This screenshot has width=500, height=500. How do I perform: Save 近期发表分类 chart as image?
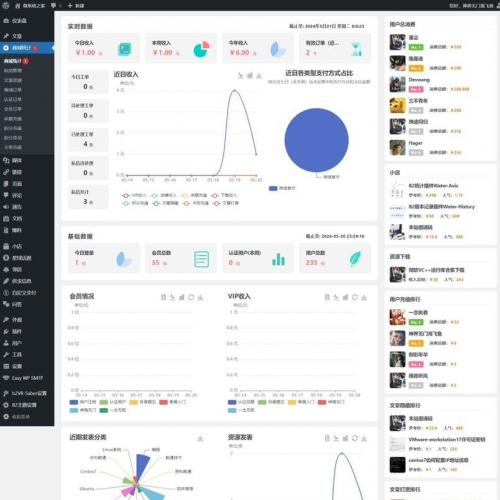tap(200, 438)
